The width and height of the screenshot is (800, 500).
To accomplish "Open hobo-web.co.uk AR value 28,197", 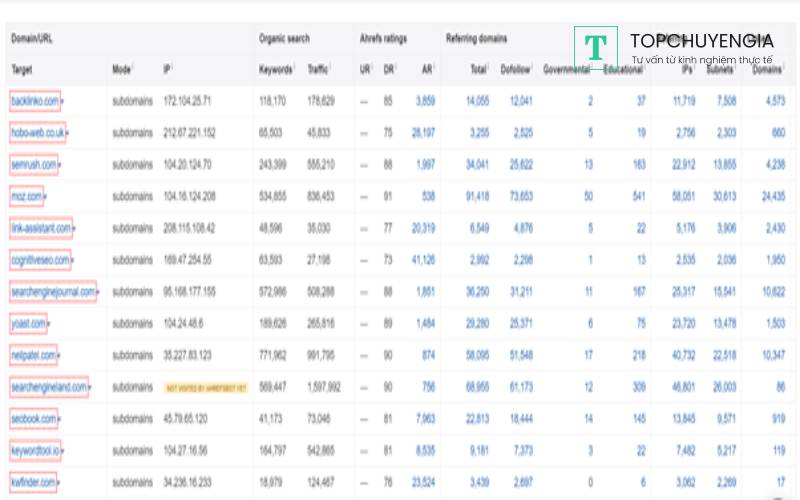I will pyautogui.click(x=423, y=133).
